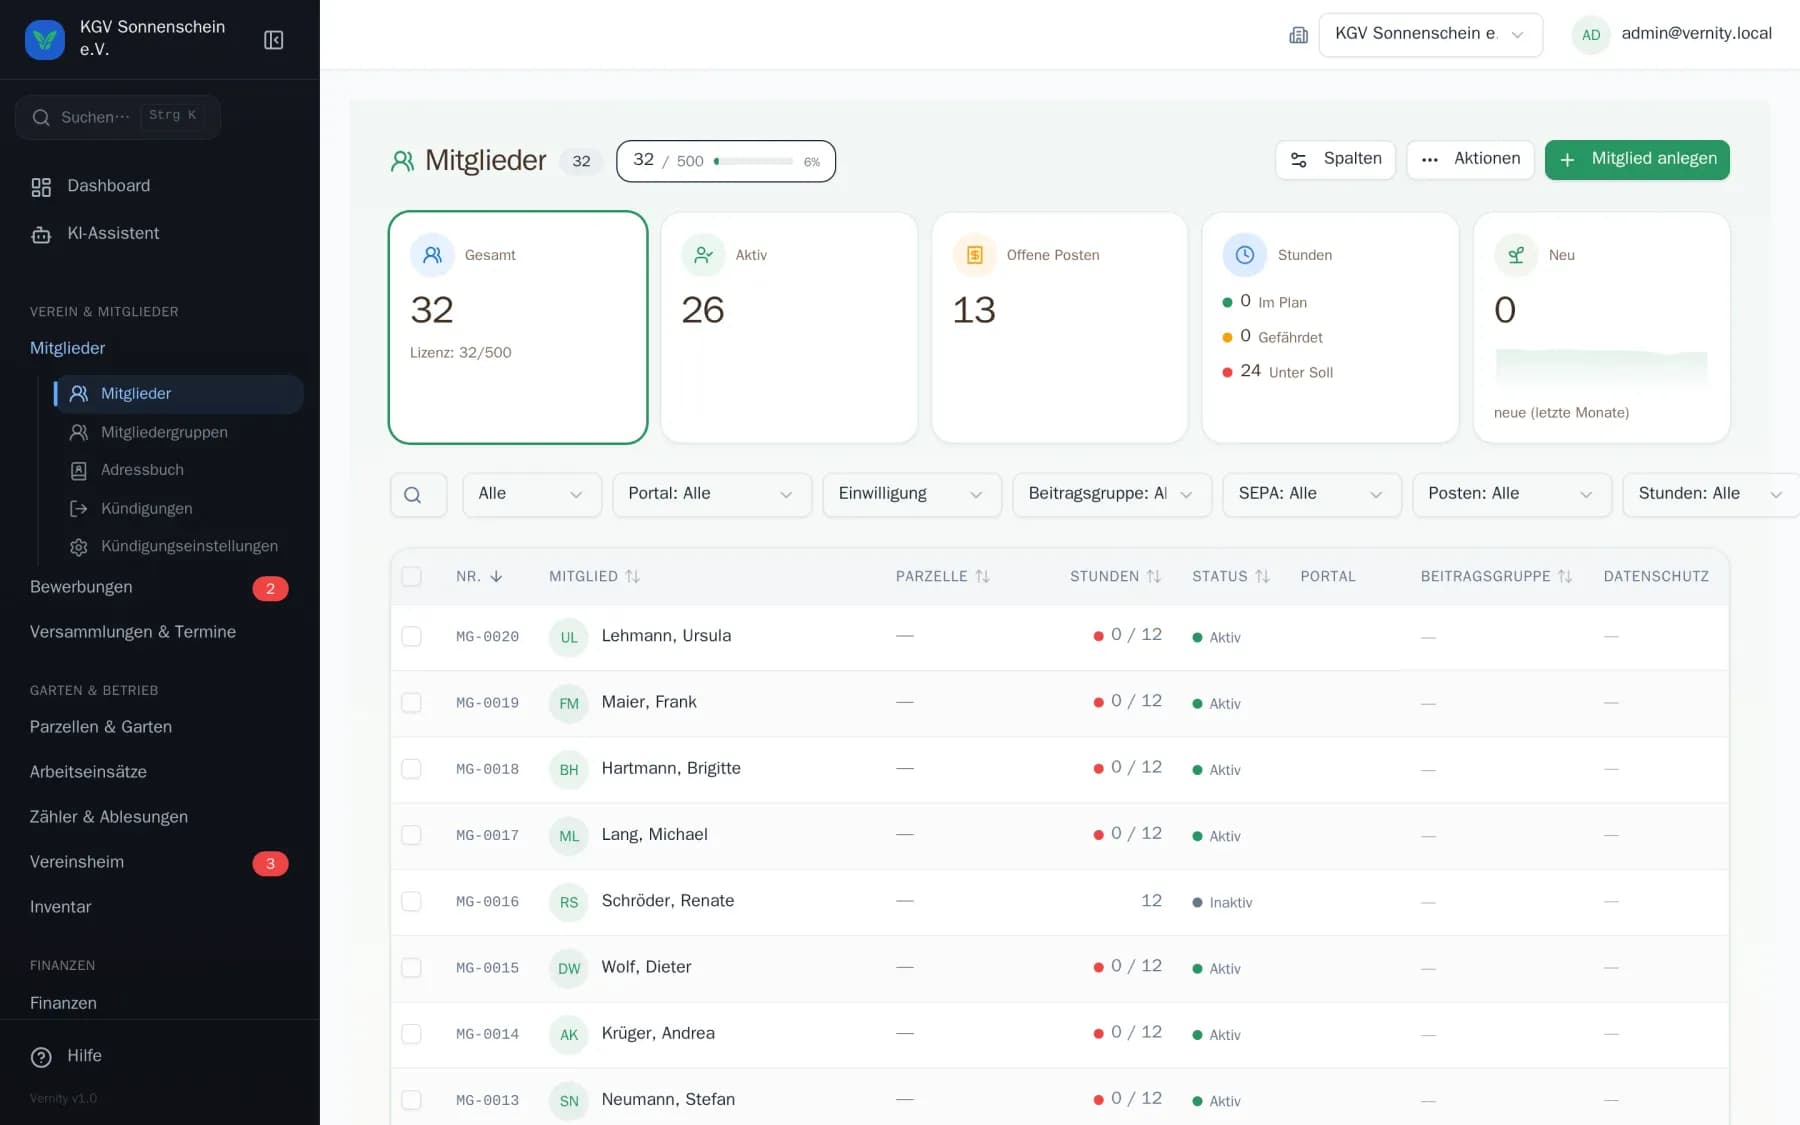This screenshot has width=1800, height=1125.
Task: Check the row for Schröder, Renate
Action: (411, 902)
